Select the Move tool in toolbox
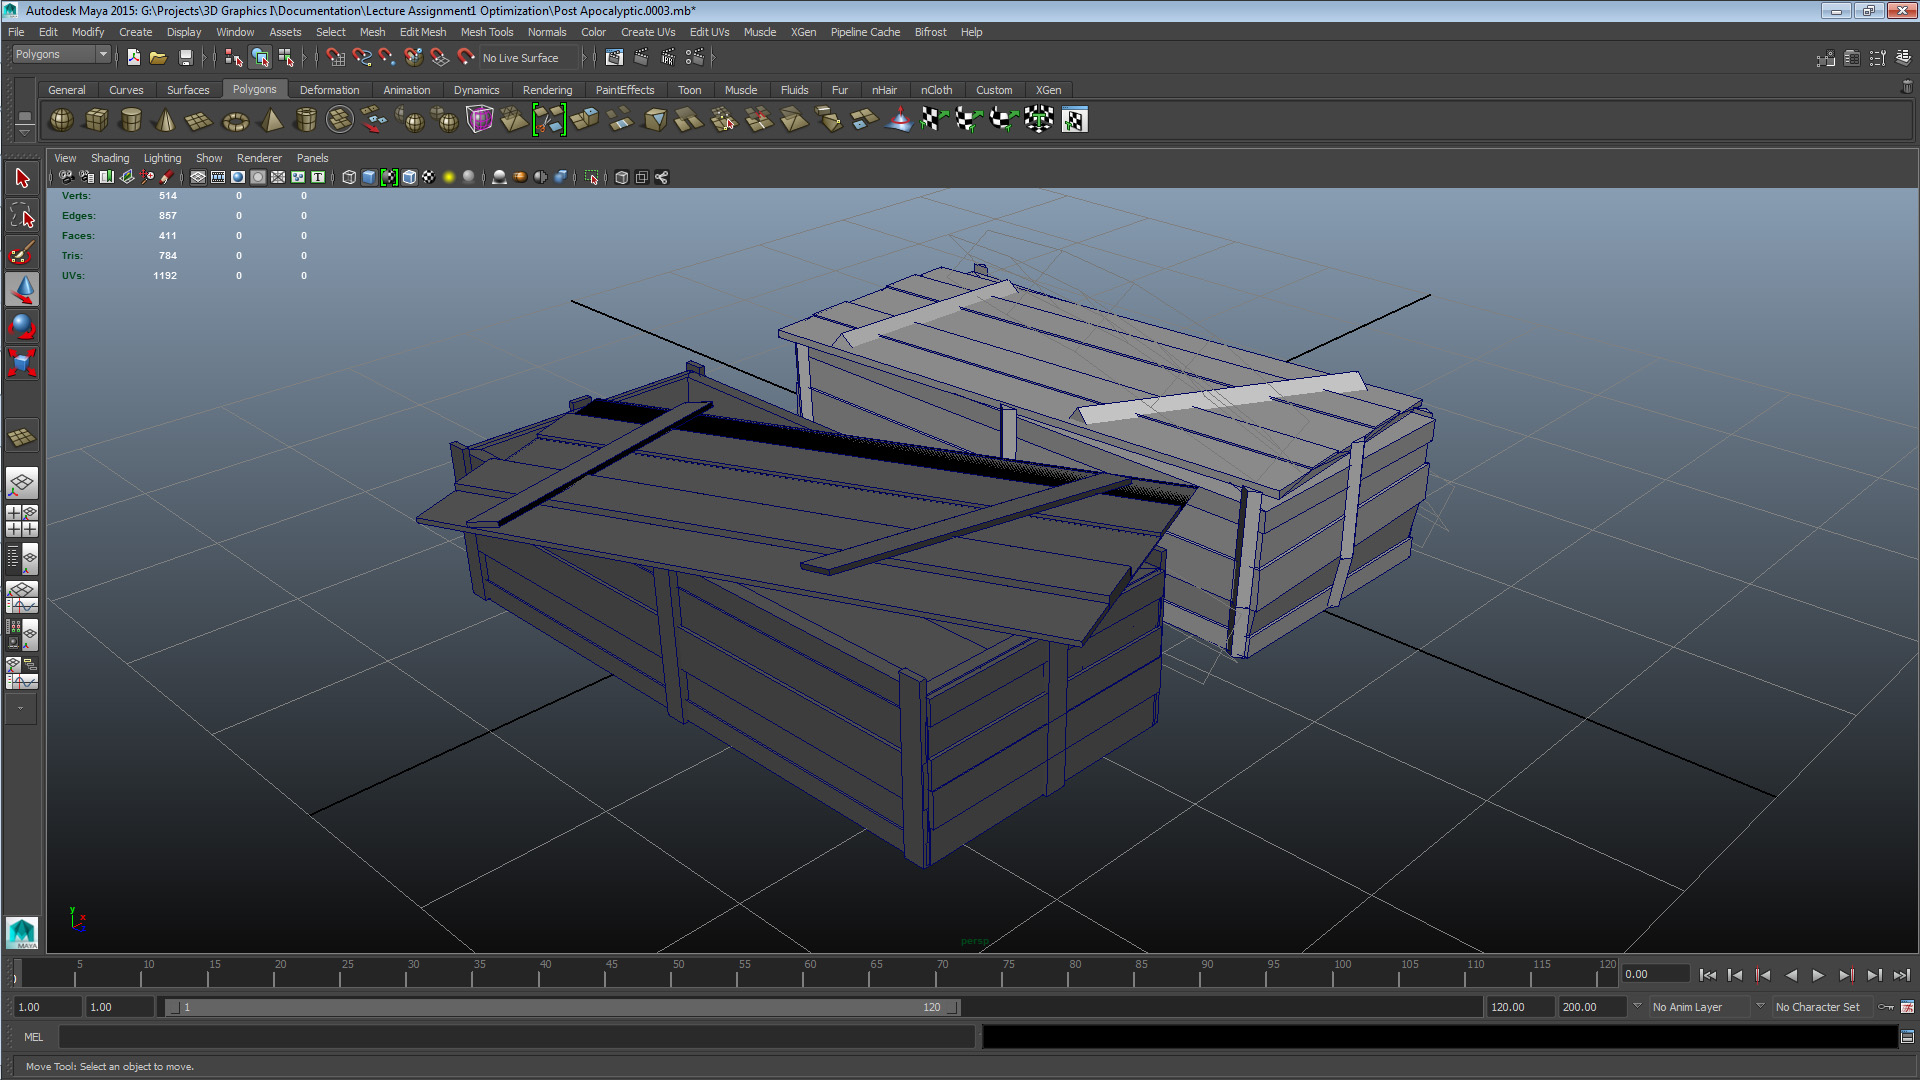 click(22, 290)
